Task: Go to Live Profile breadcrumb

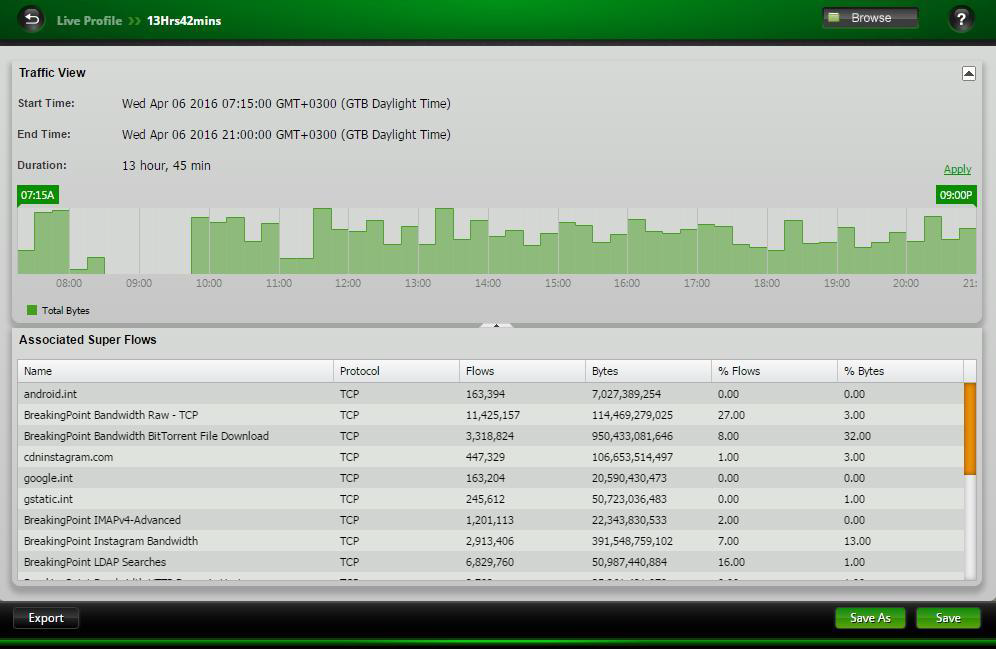Action: [89, 20]
